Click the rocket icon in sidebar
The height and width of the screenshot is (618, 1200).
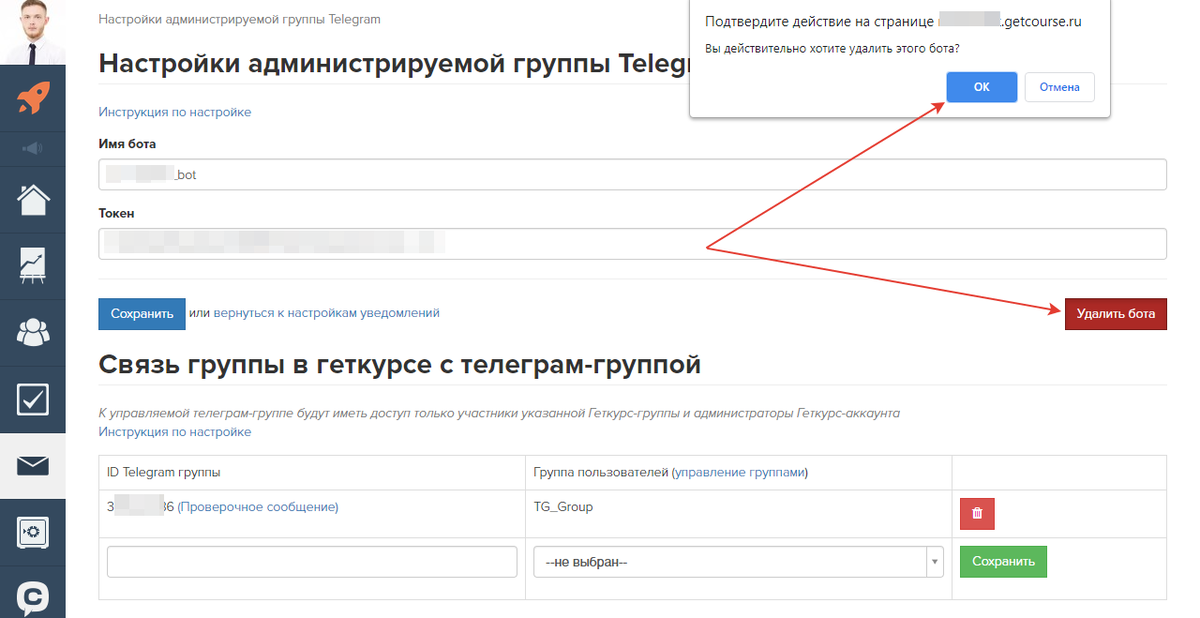33,97
